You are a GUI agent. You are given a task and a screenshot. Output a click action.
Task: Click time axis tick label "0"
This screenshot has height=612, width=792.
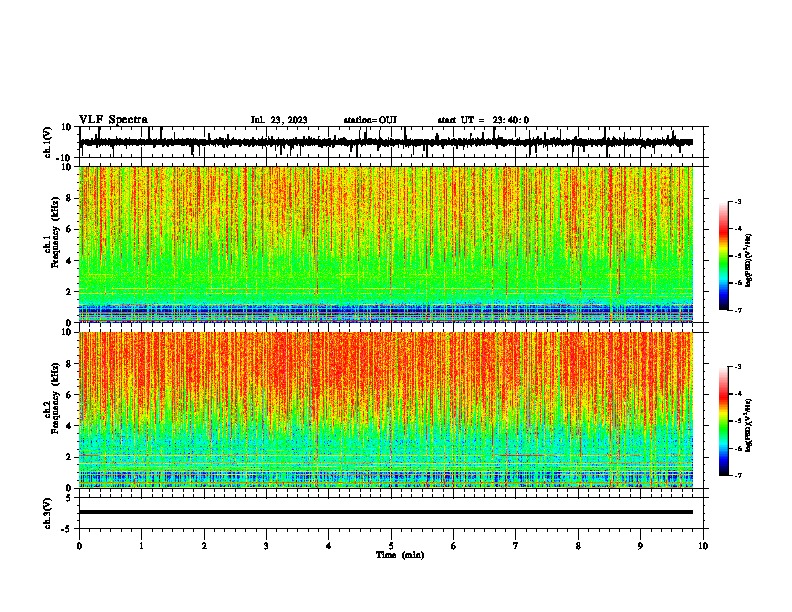click(79, 546)
